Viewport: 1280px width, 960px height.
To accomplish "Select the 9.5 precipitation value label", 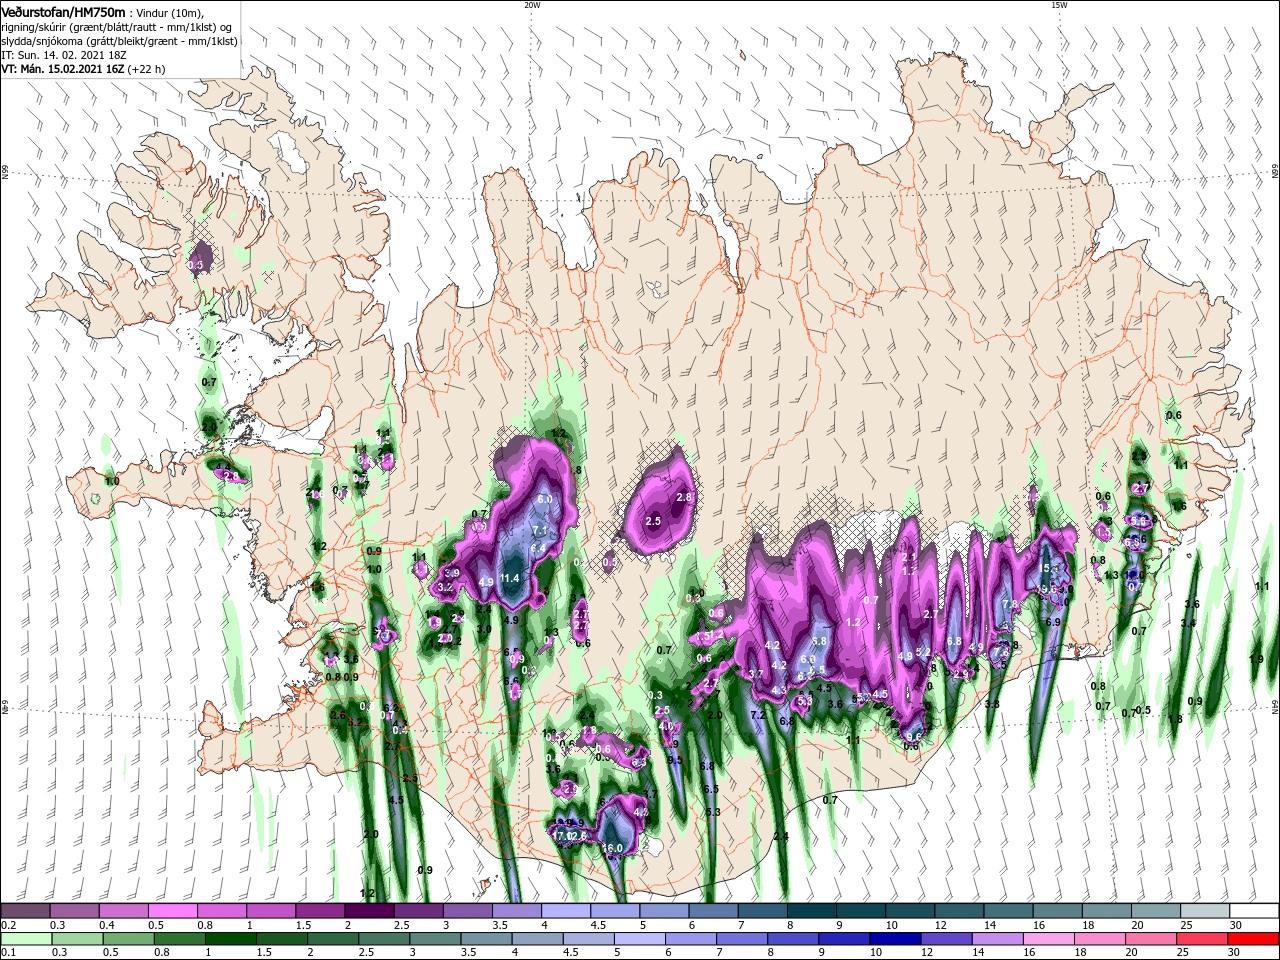I will (x=676, y=759).
